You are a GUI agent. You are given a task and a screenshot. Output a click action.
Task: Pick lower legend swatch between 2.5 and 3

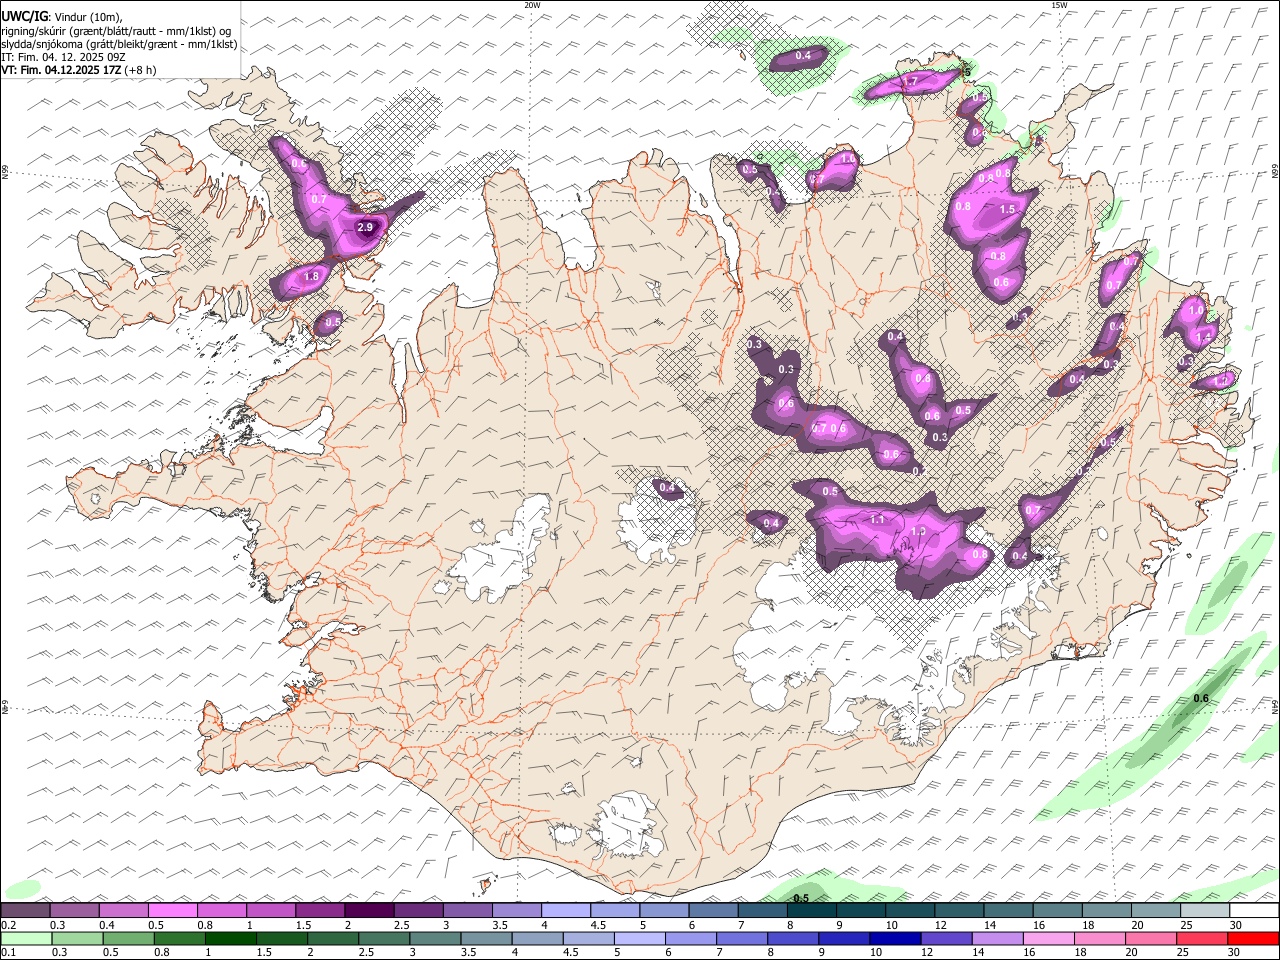point(384,938)
